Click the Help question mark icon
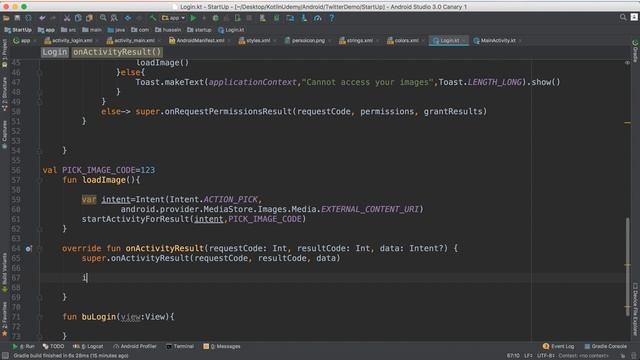This screenshot has width=640, height=360. click(331, 18)
